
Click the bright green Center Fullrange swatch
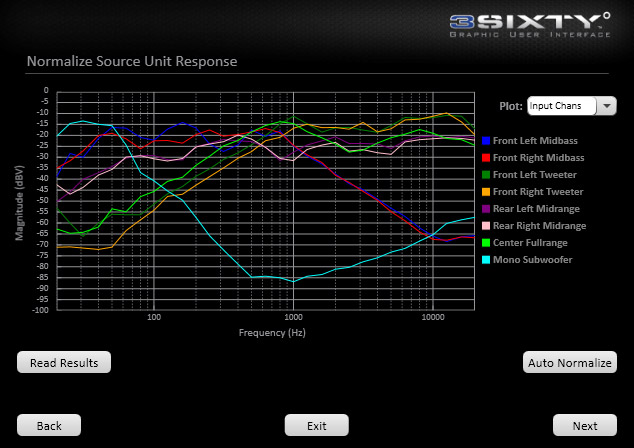coord(486,243)
